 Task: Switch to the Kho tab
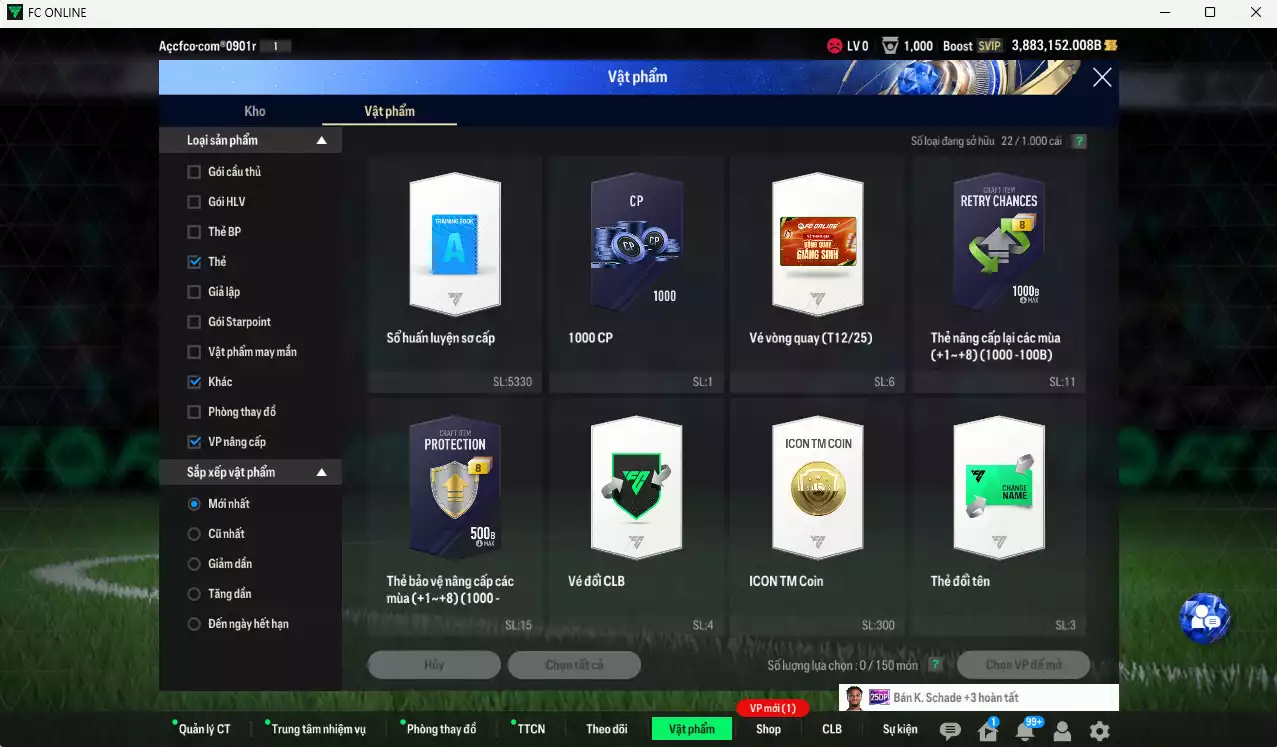255,111
